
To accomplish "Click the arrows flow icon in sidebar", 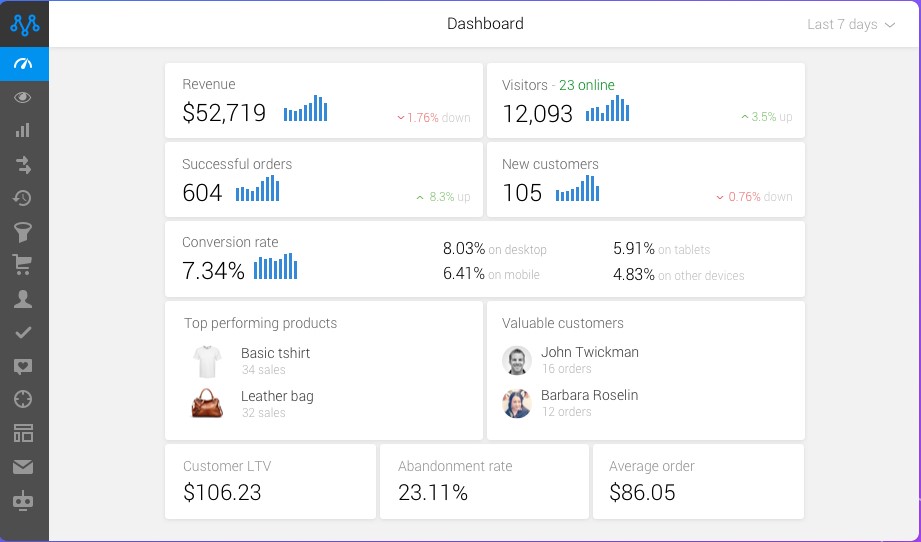I will (x=24, y=165).
